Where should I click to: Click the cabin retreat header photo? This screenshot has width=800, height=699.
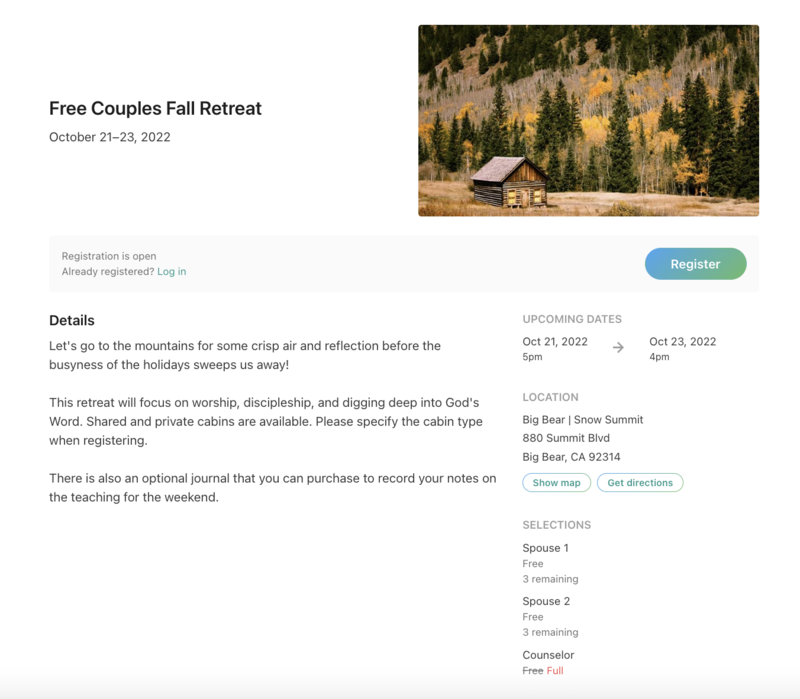point(588,120)
